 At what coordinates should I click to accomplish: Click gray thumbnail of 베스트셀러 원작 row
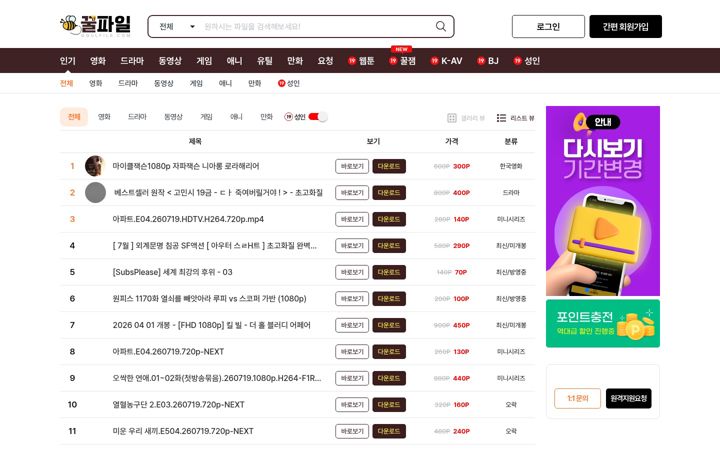coord(96,192)
